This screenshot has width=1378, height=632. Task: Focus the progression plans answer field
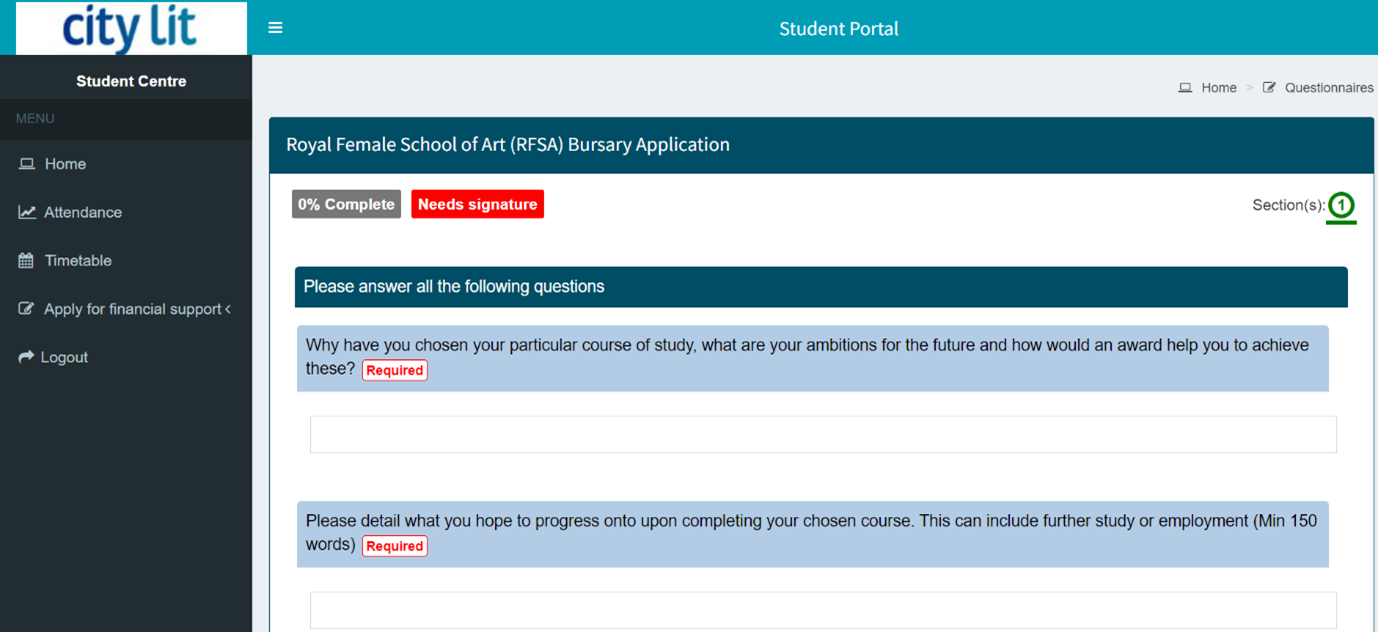[822, 610]
